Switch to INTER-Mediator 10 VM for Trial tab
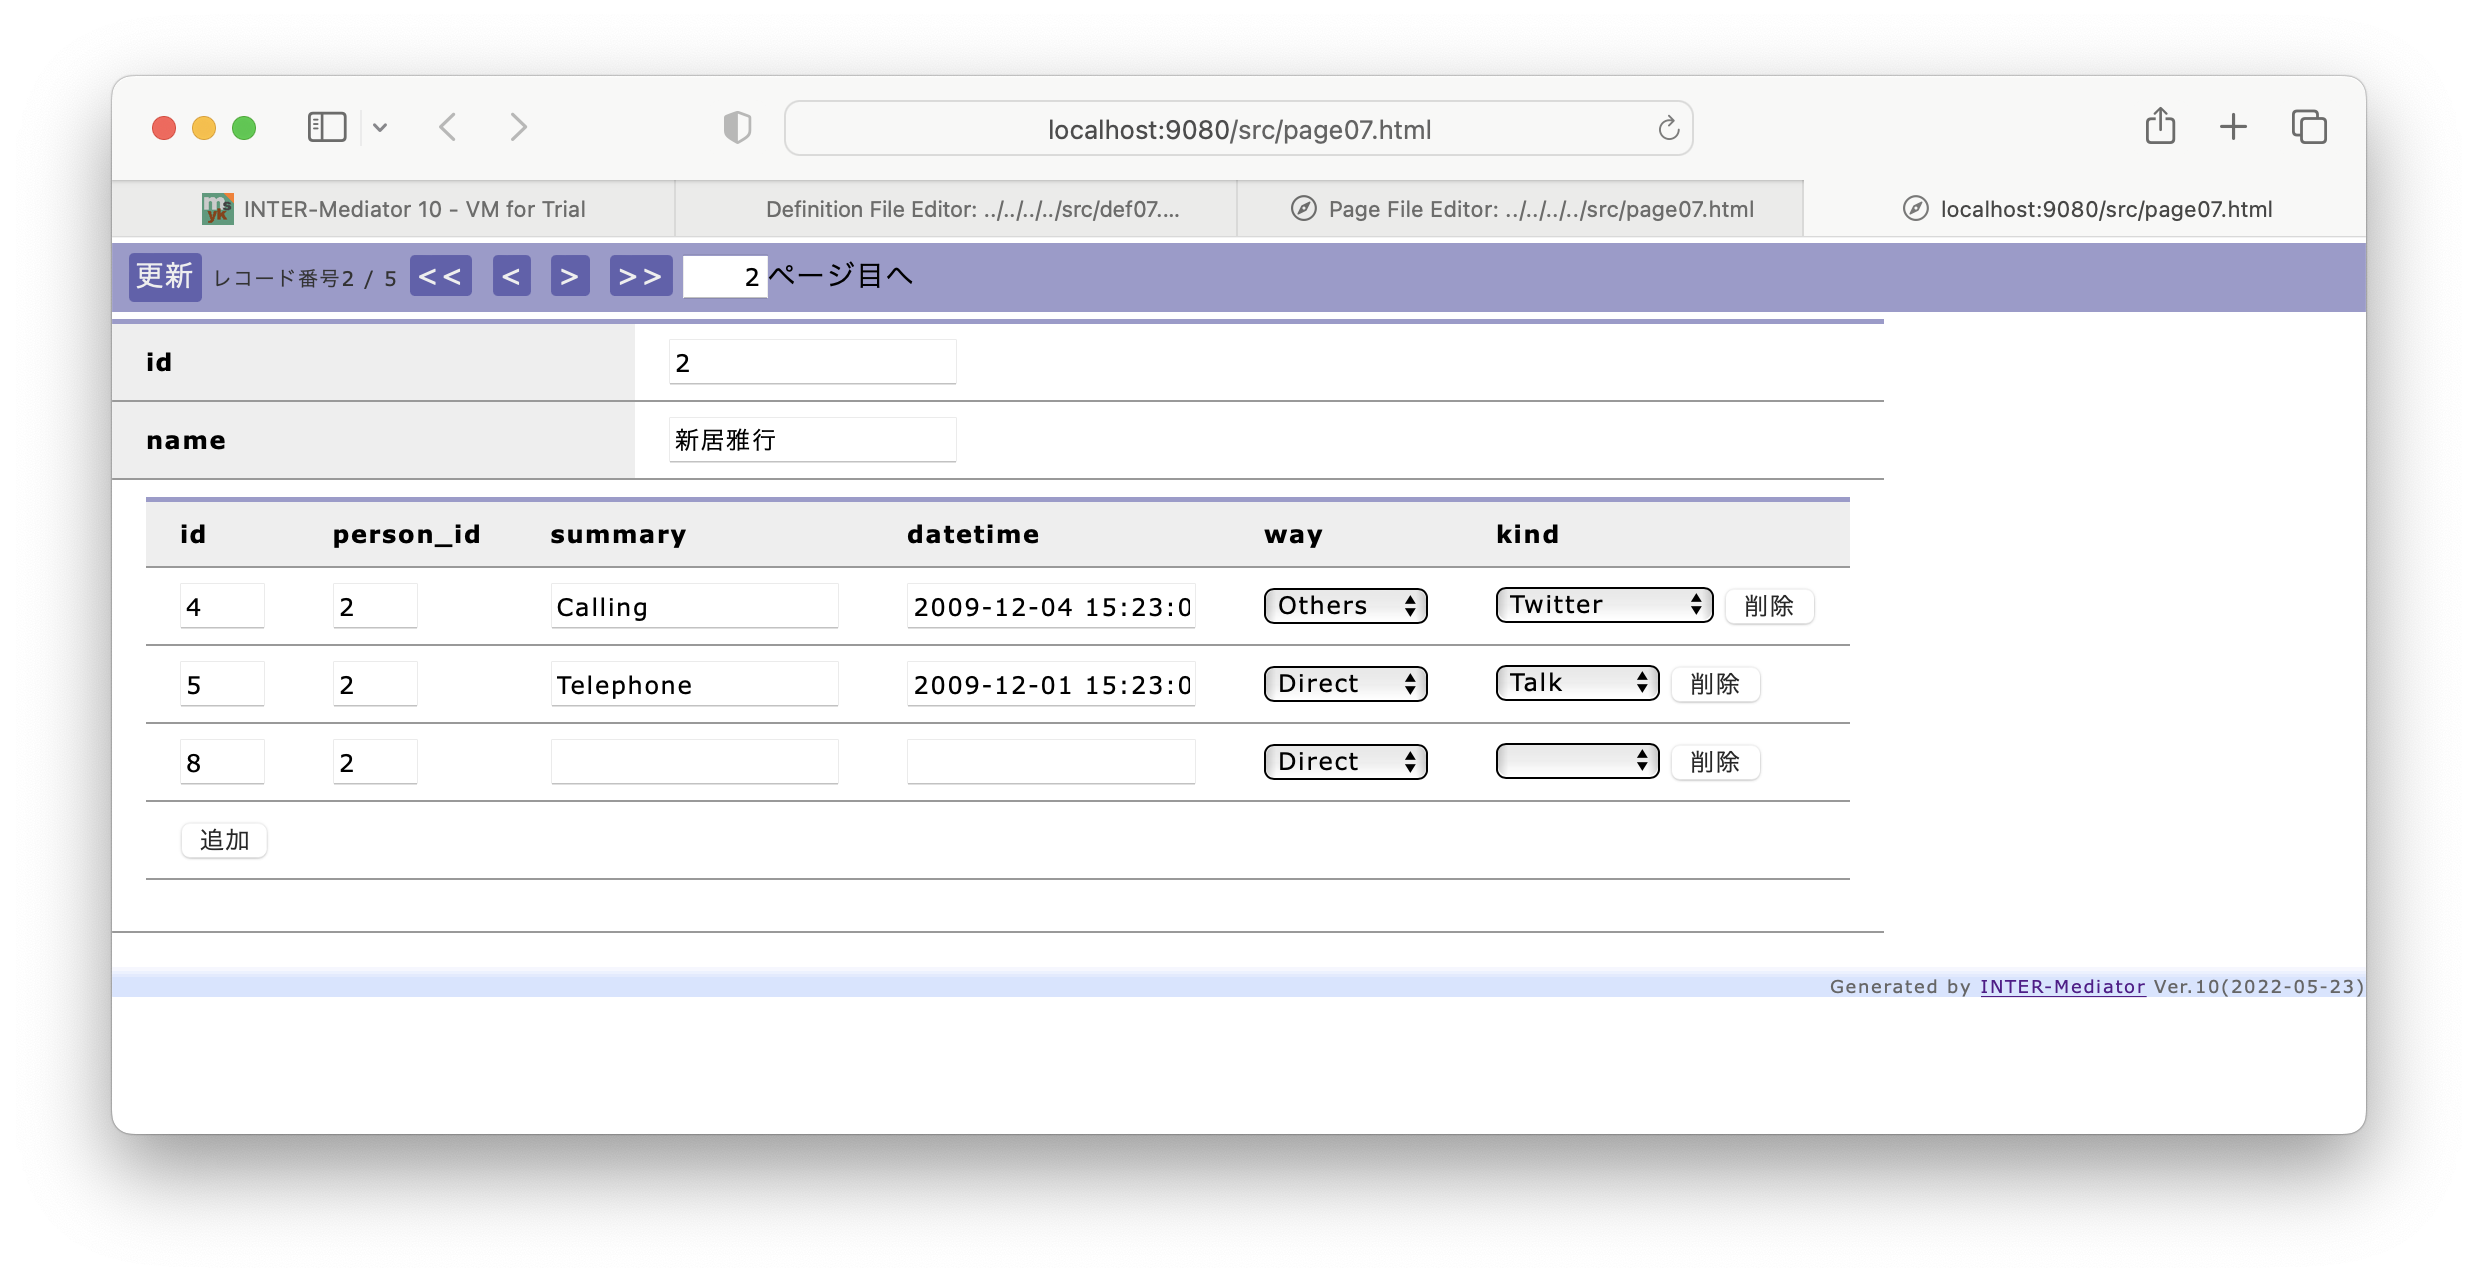Viewport: 2478px width, 1282px height. 394,209
